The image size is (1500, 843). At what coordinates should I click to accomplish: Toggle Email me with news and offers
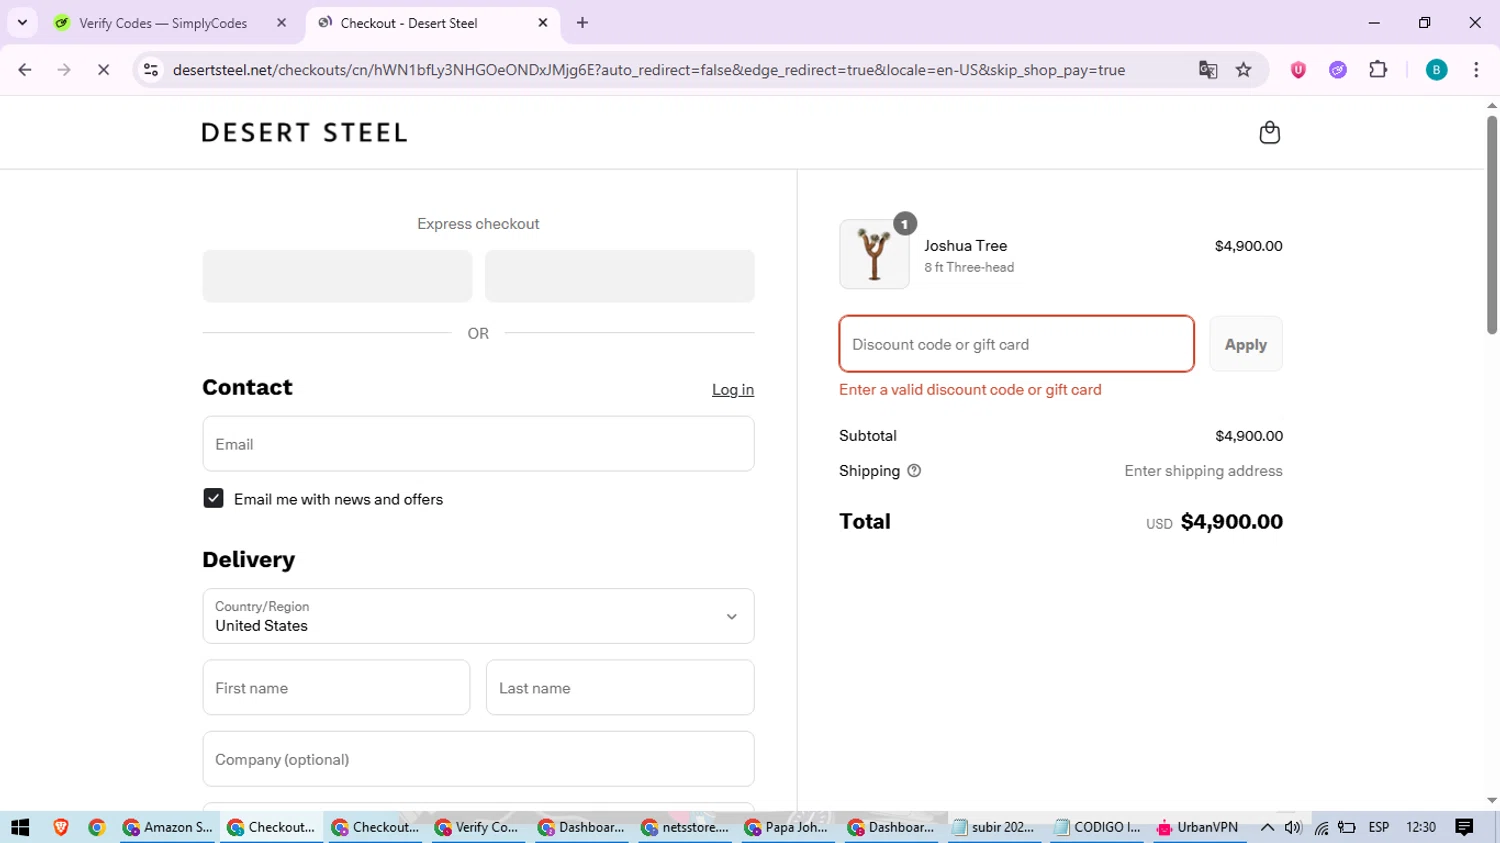[213, 498]
